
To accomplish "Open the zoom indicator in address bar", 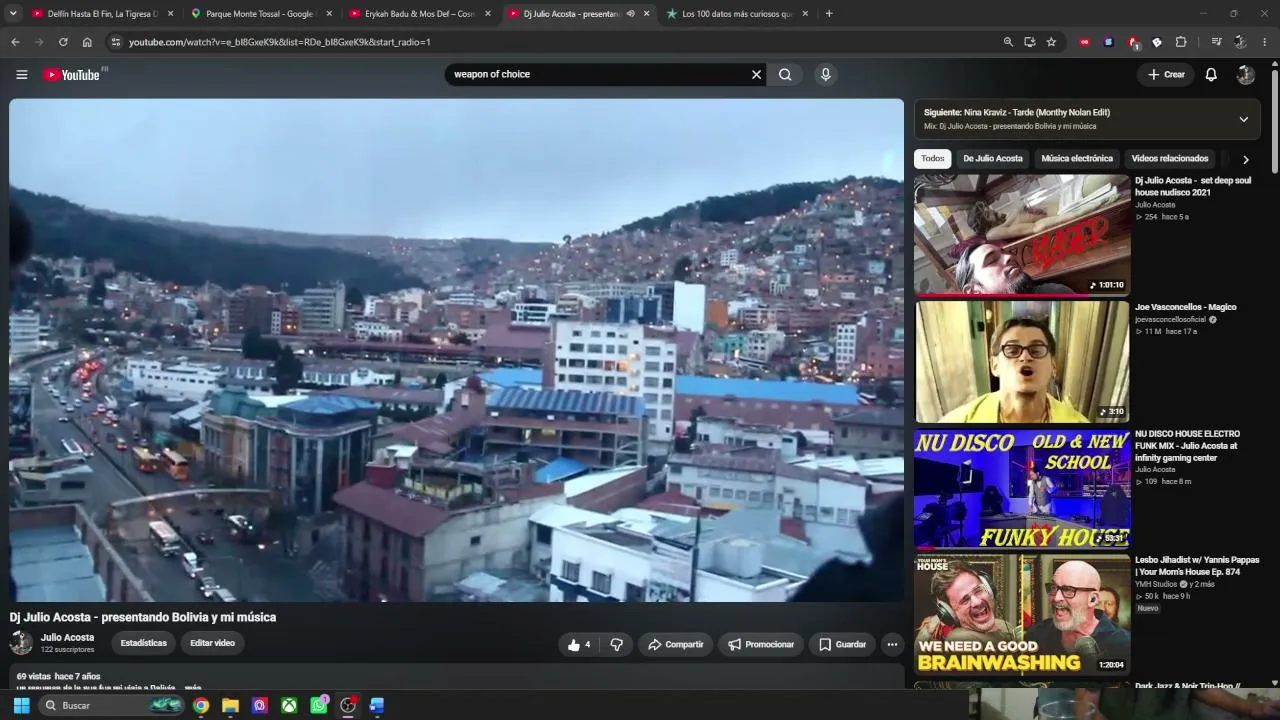I will (1008, 42).
